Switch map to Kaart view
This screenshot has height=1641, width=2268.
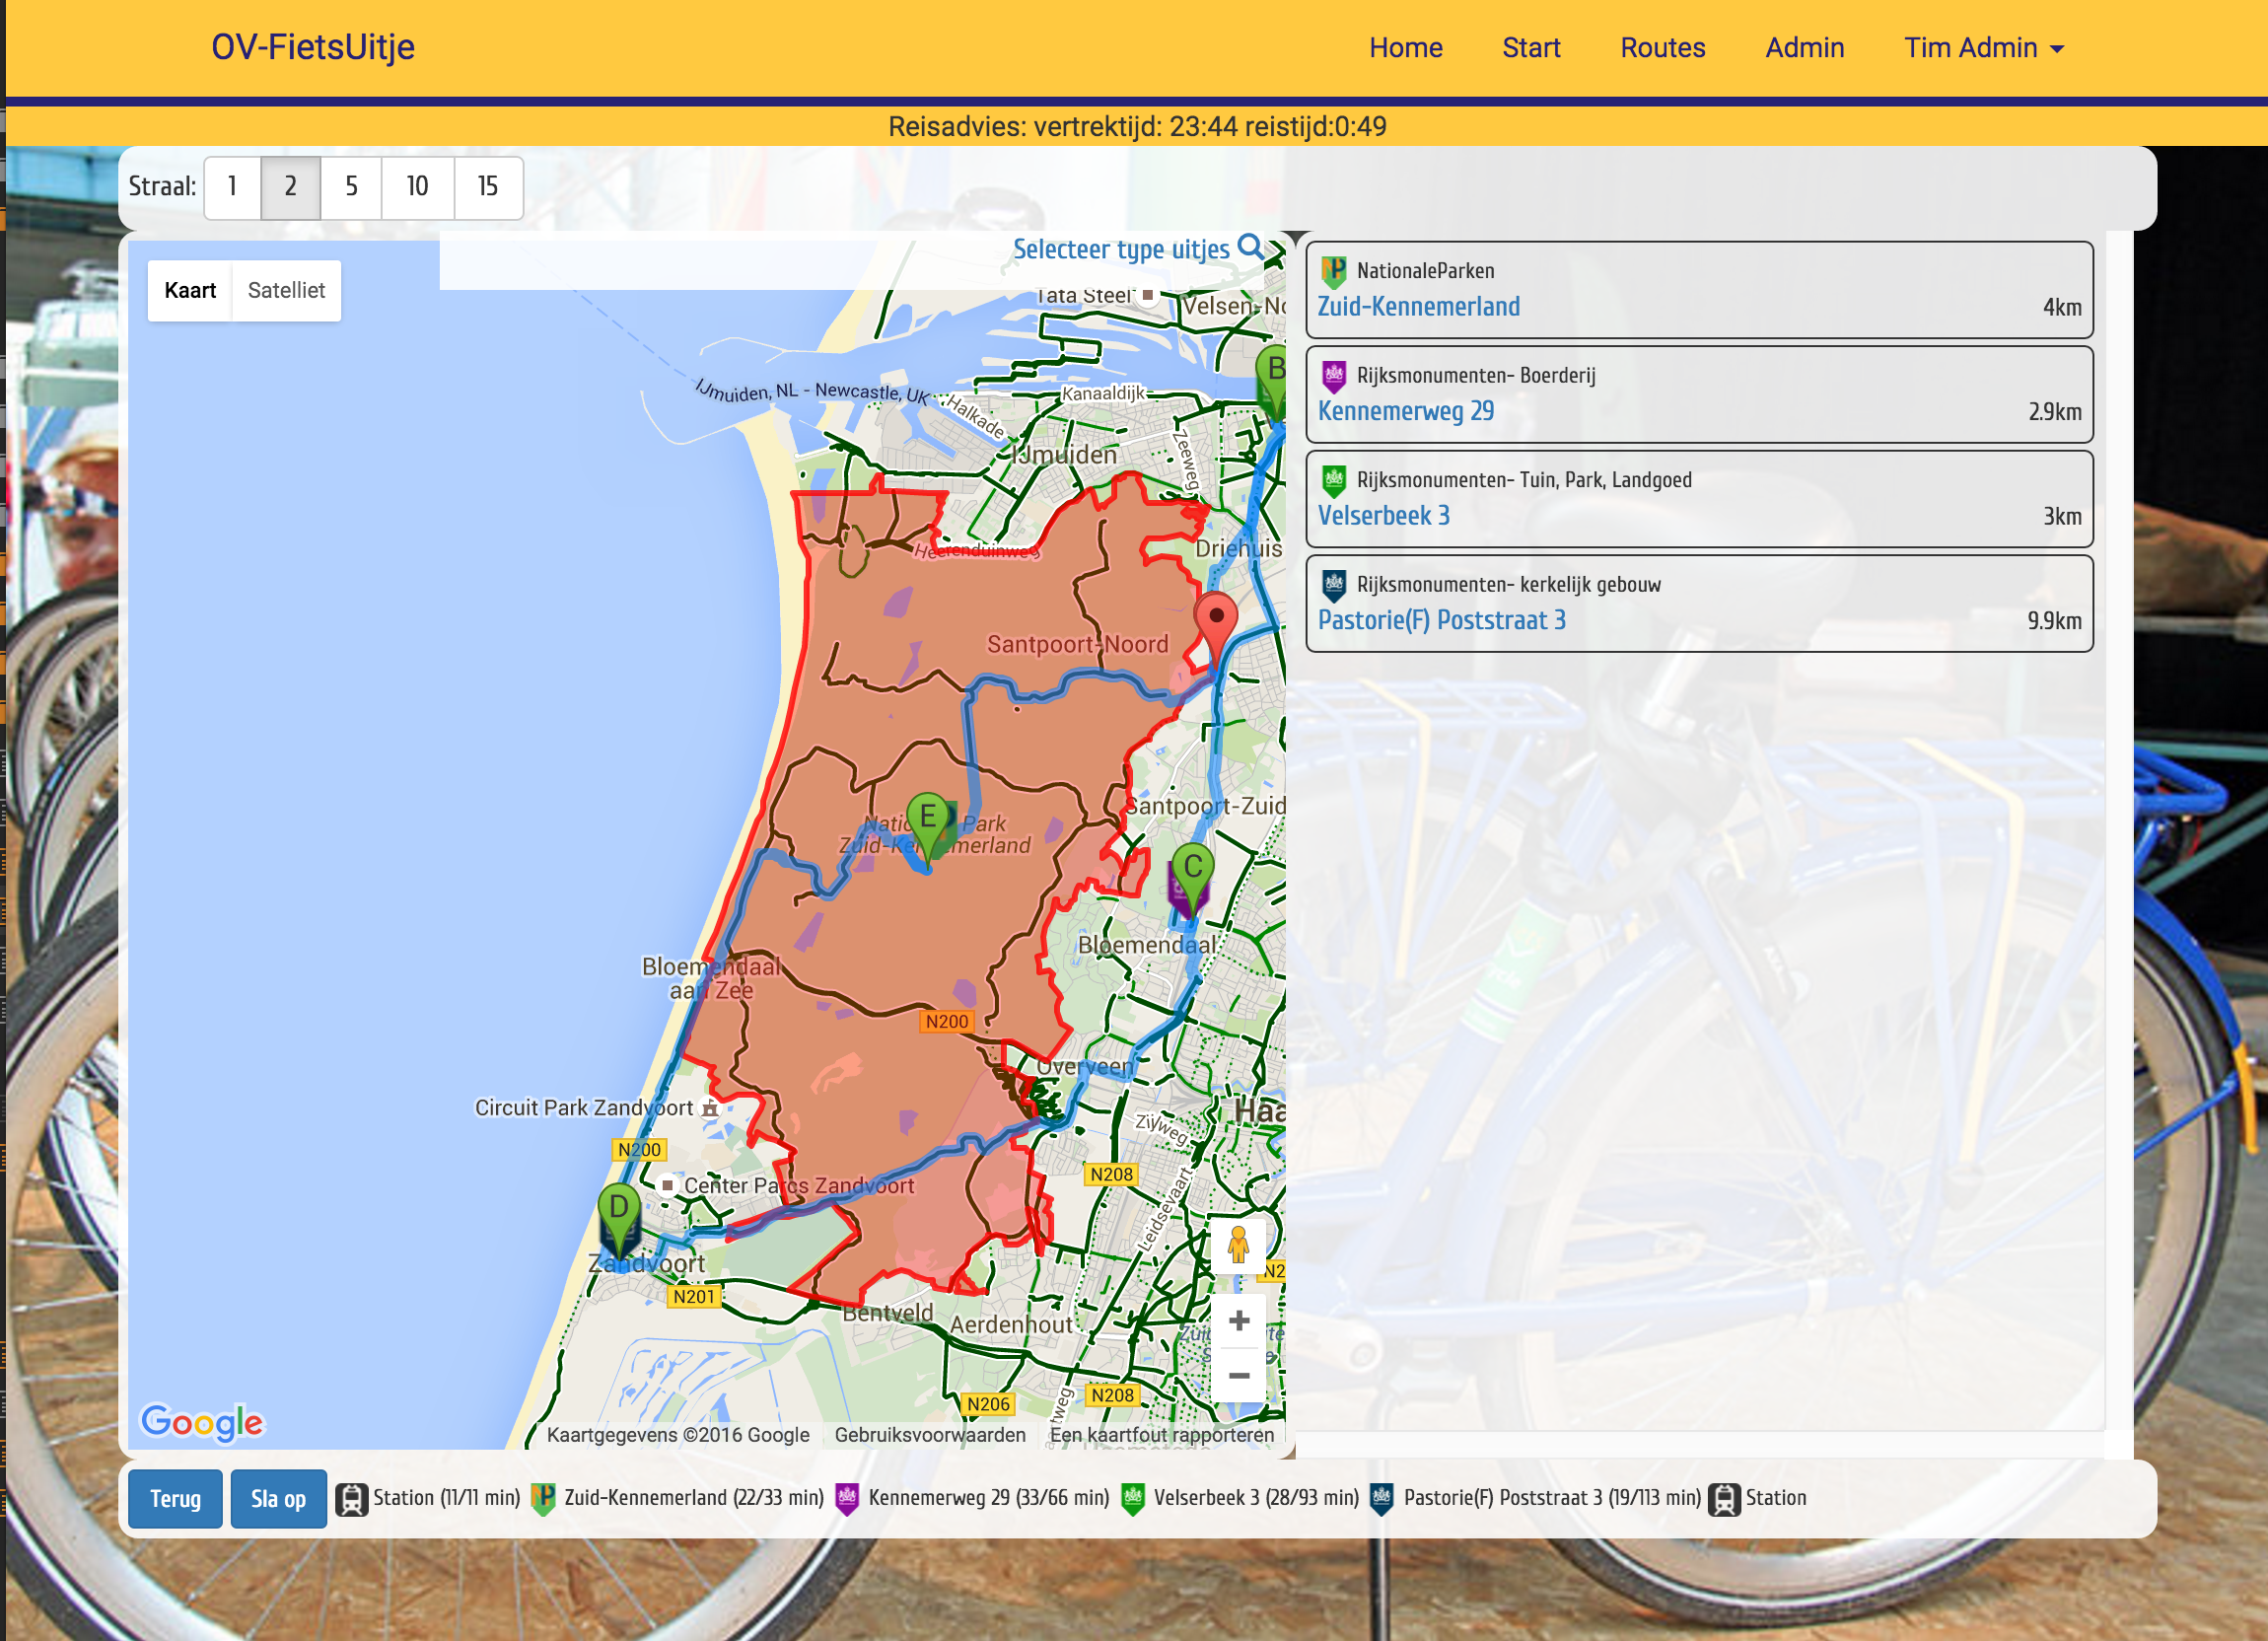click(x=190, y=290)
